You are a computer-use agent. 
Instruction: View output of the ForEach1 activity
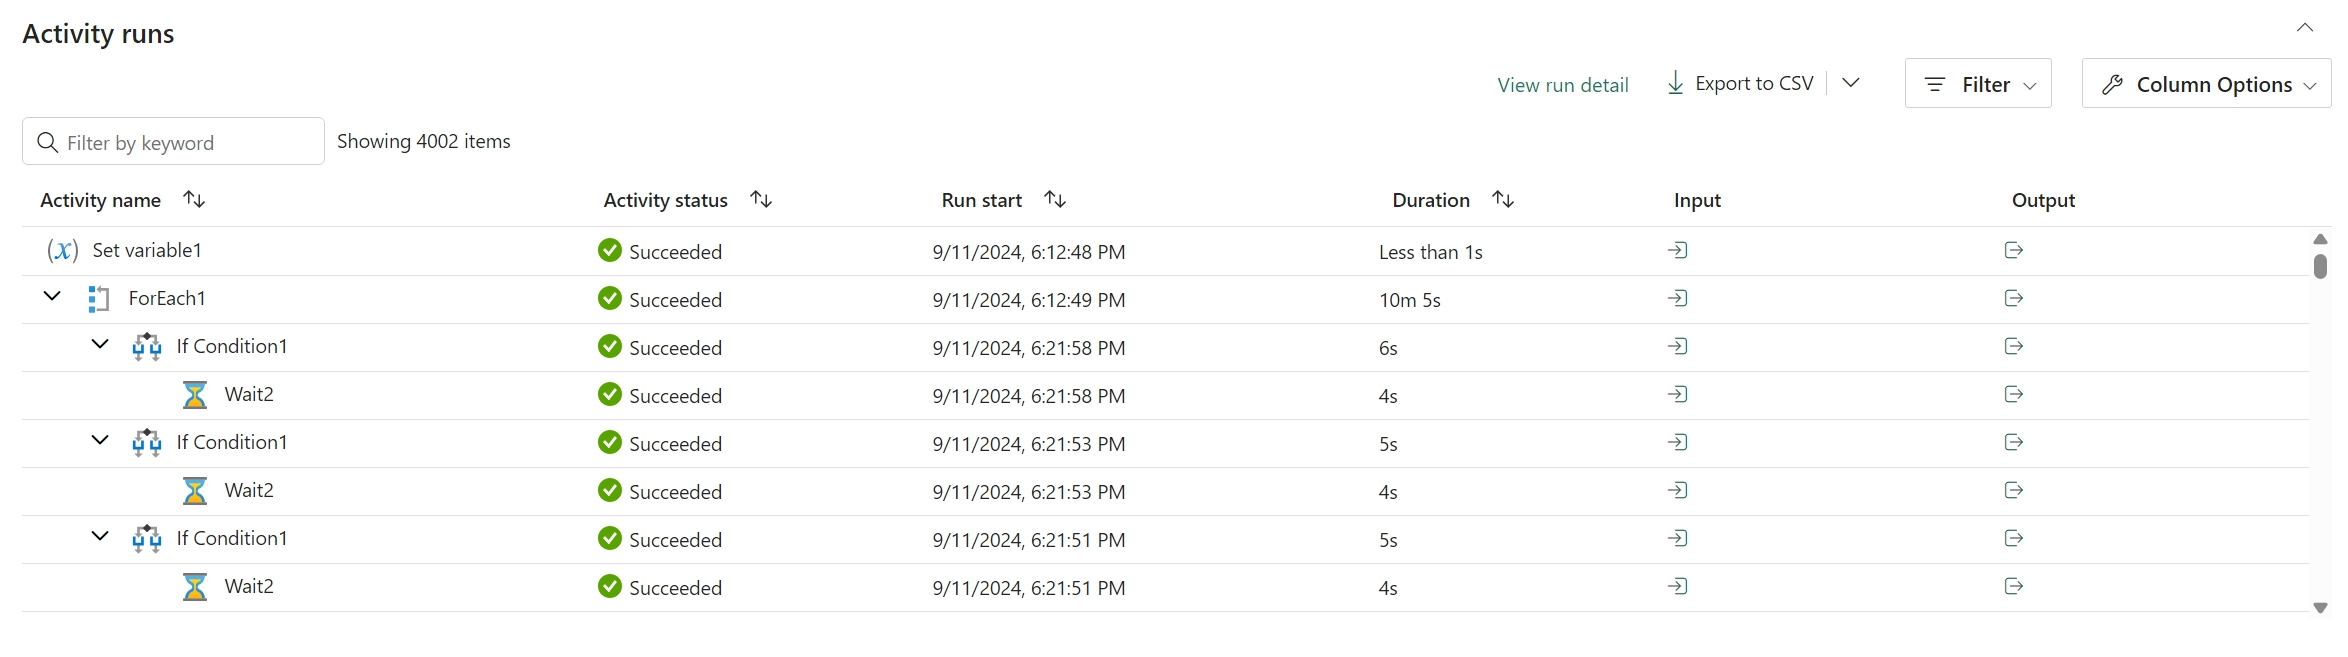click(x=2014, y=298)
